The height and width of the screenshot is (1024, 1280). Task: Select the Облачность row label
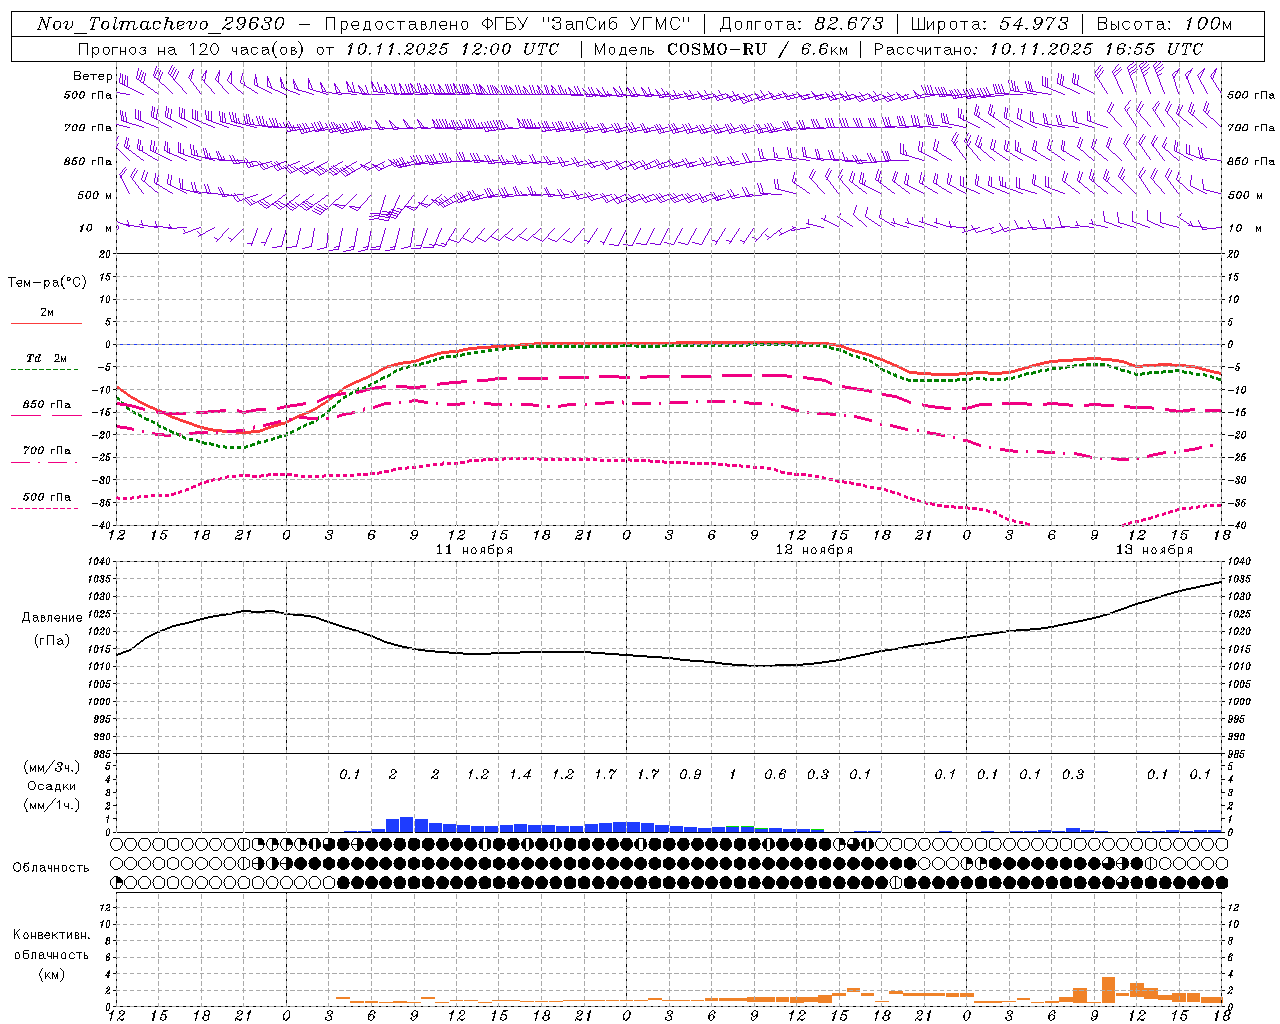51,868
